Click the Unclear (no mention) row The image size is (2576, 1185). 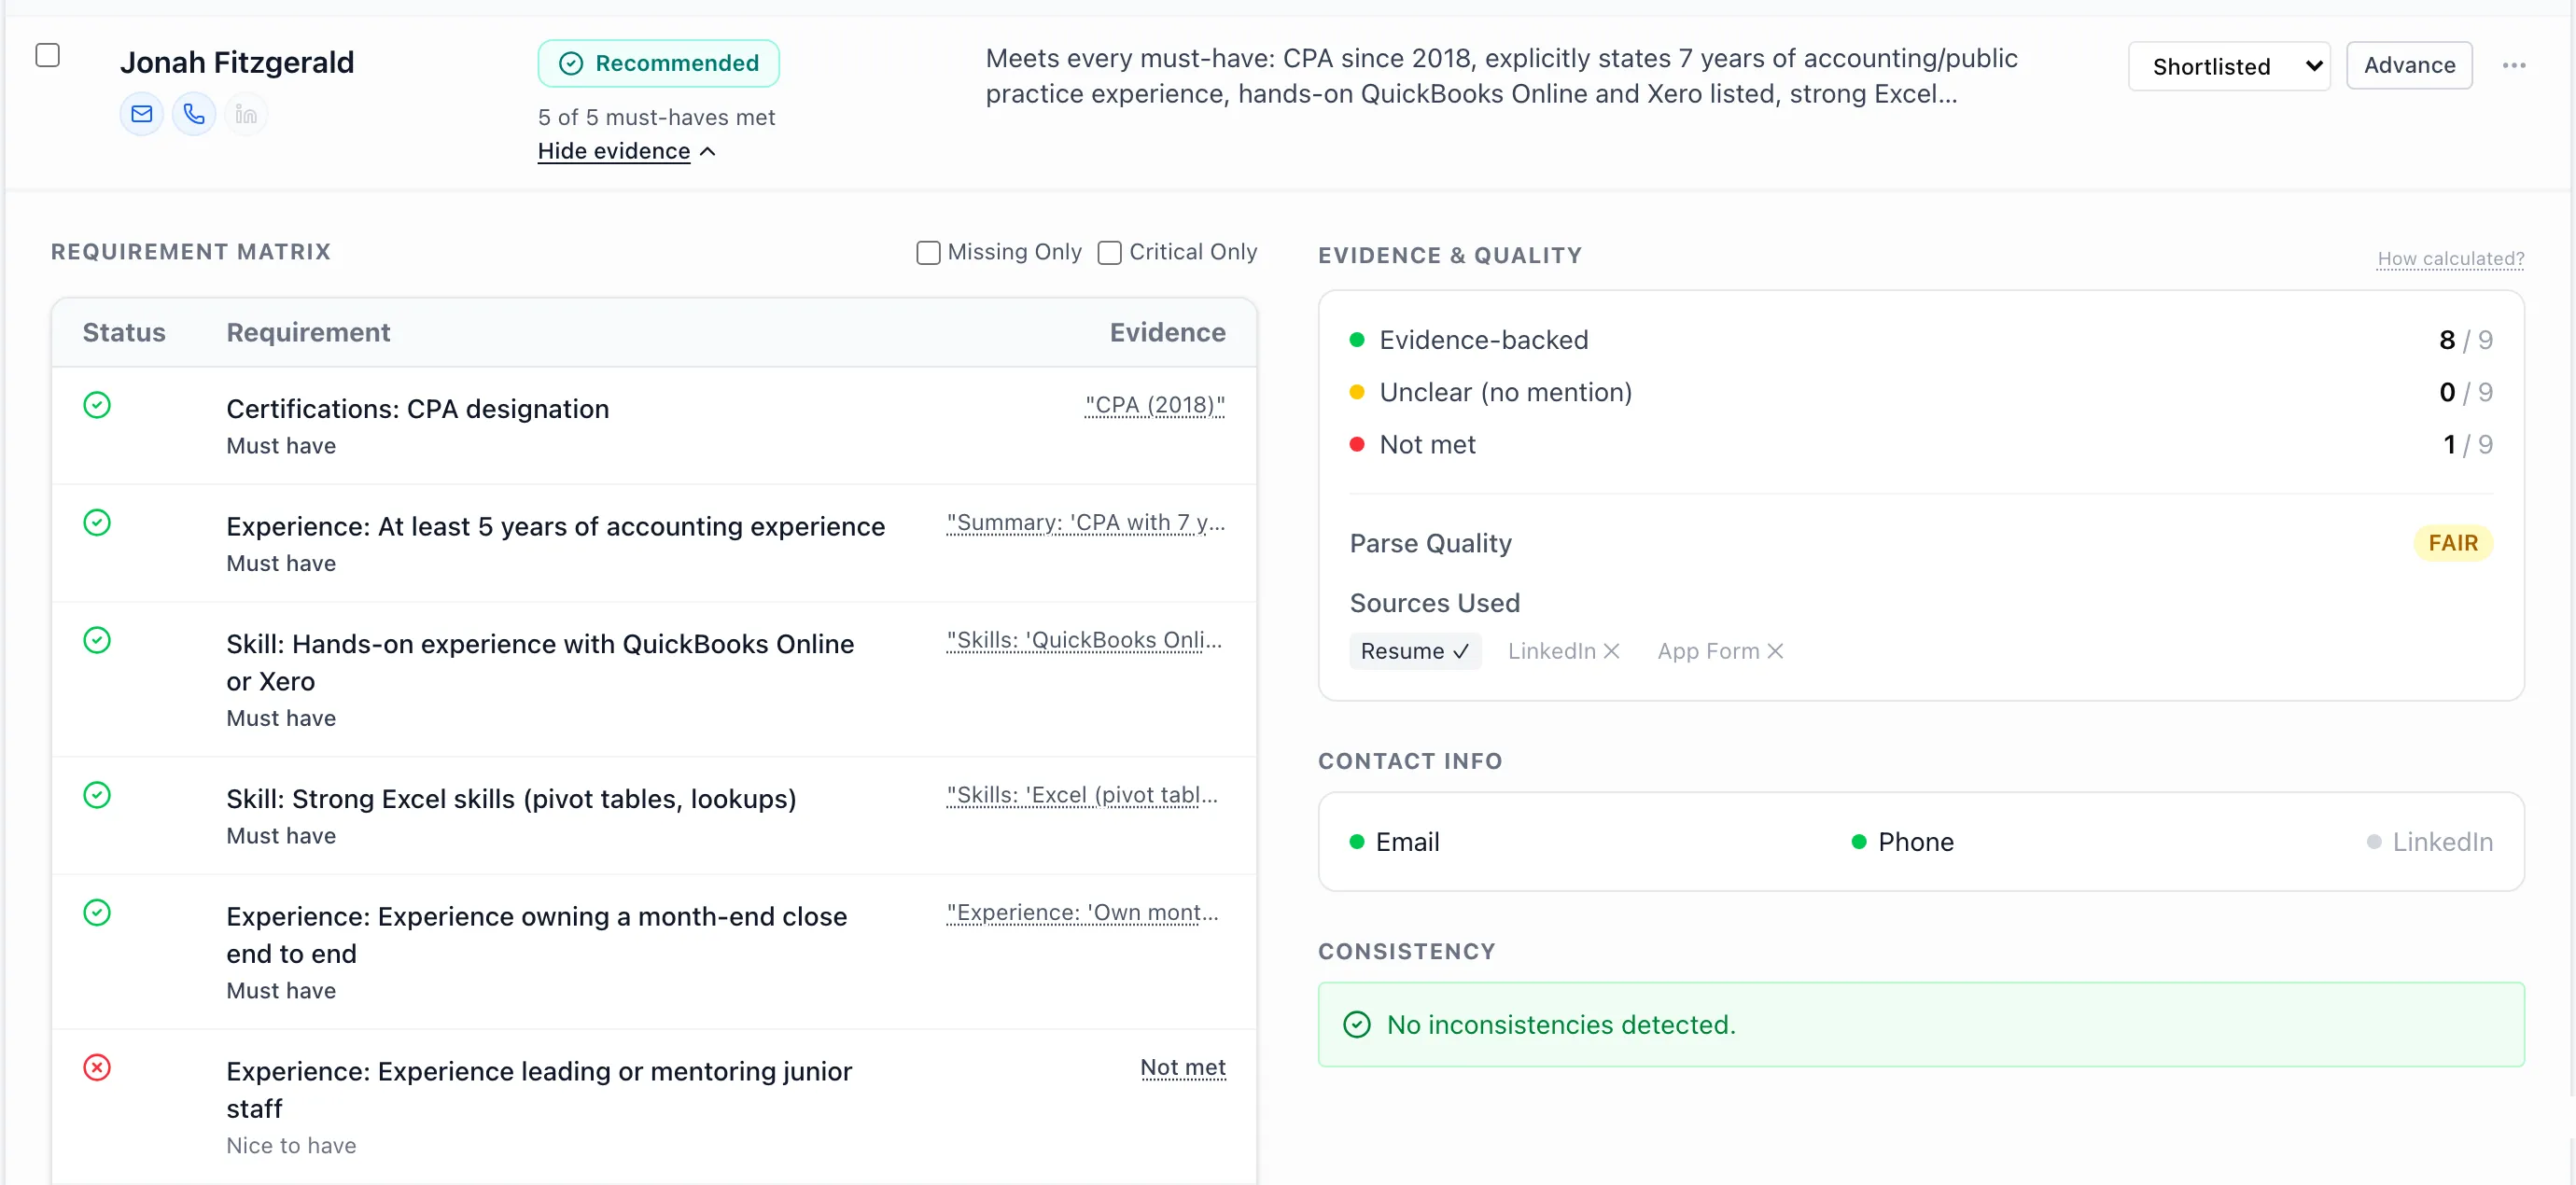click(1921, 392)
